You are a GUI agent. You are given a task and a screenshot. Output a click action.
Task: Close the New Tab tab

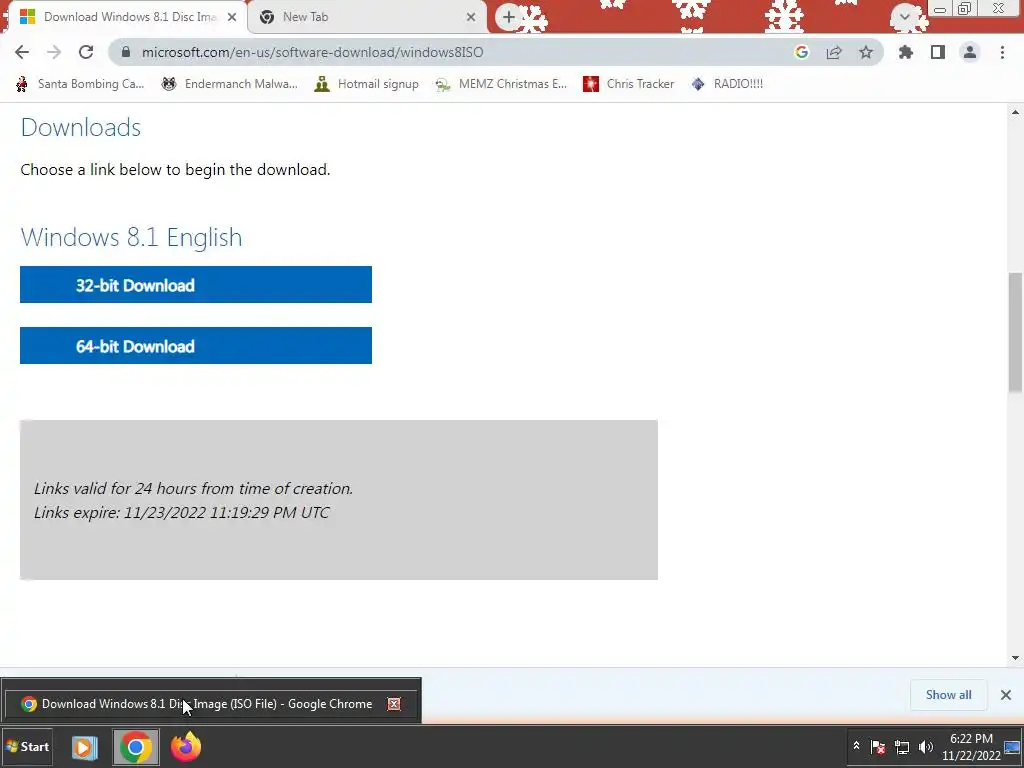tap(471, 17)
